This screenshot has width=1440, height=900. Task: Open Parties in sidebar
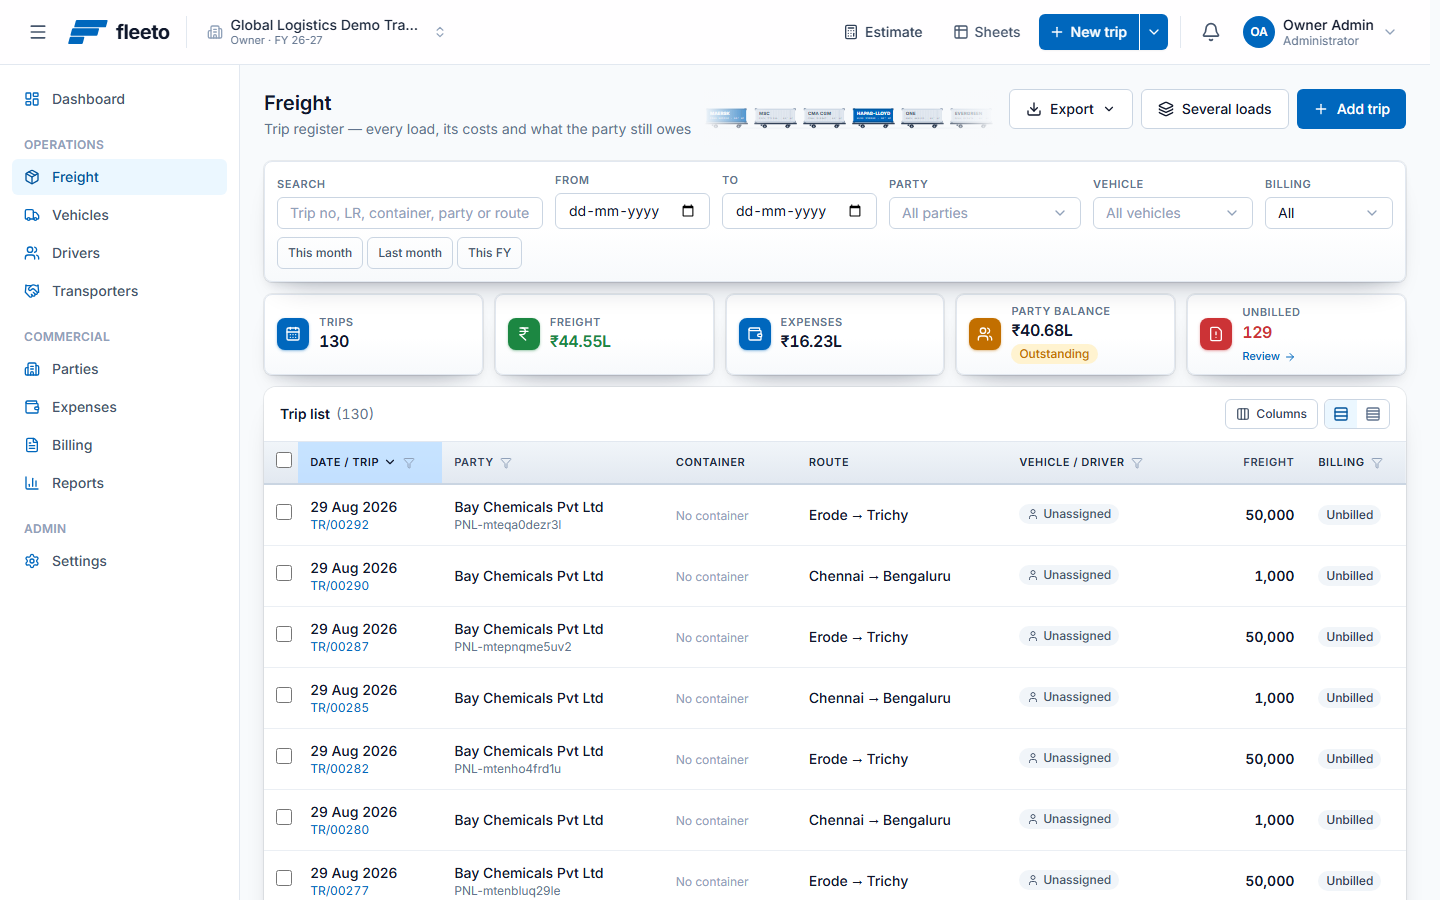click(120, 369)
